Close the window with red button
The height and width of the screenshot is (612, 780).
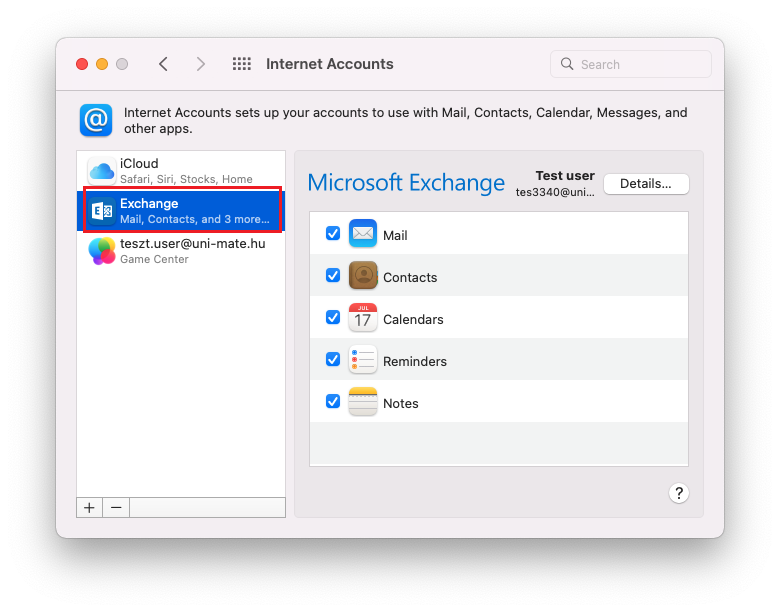pos(82,64)
